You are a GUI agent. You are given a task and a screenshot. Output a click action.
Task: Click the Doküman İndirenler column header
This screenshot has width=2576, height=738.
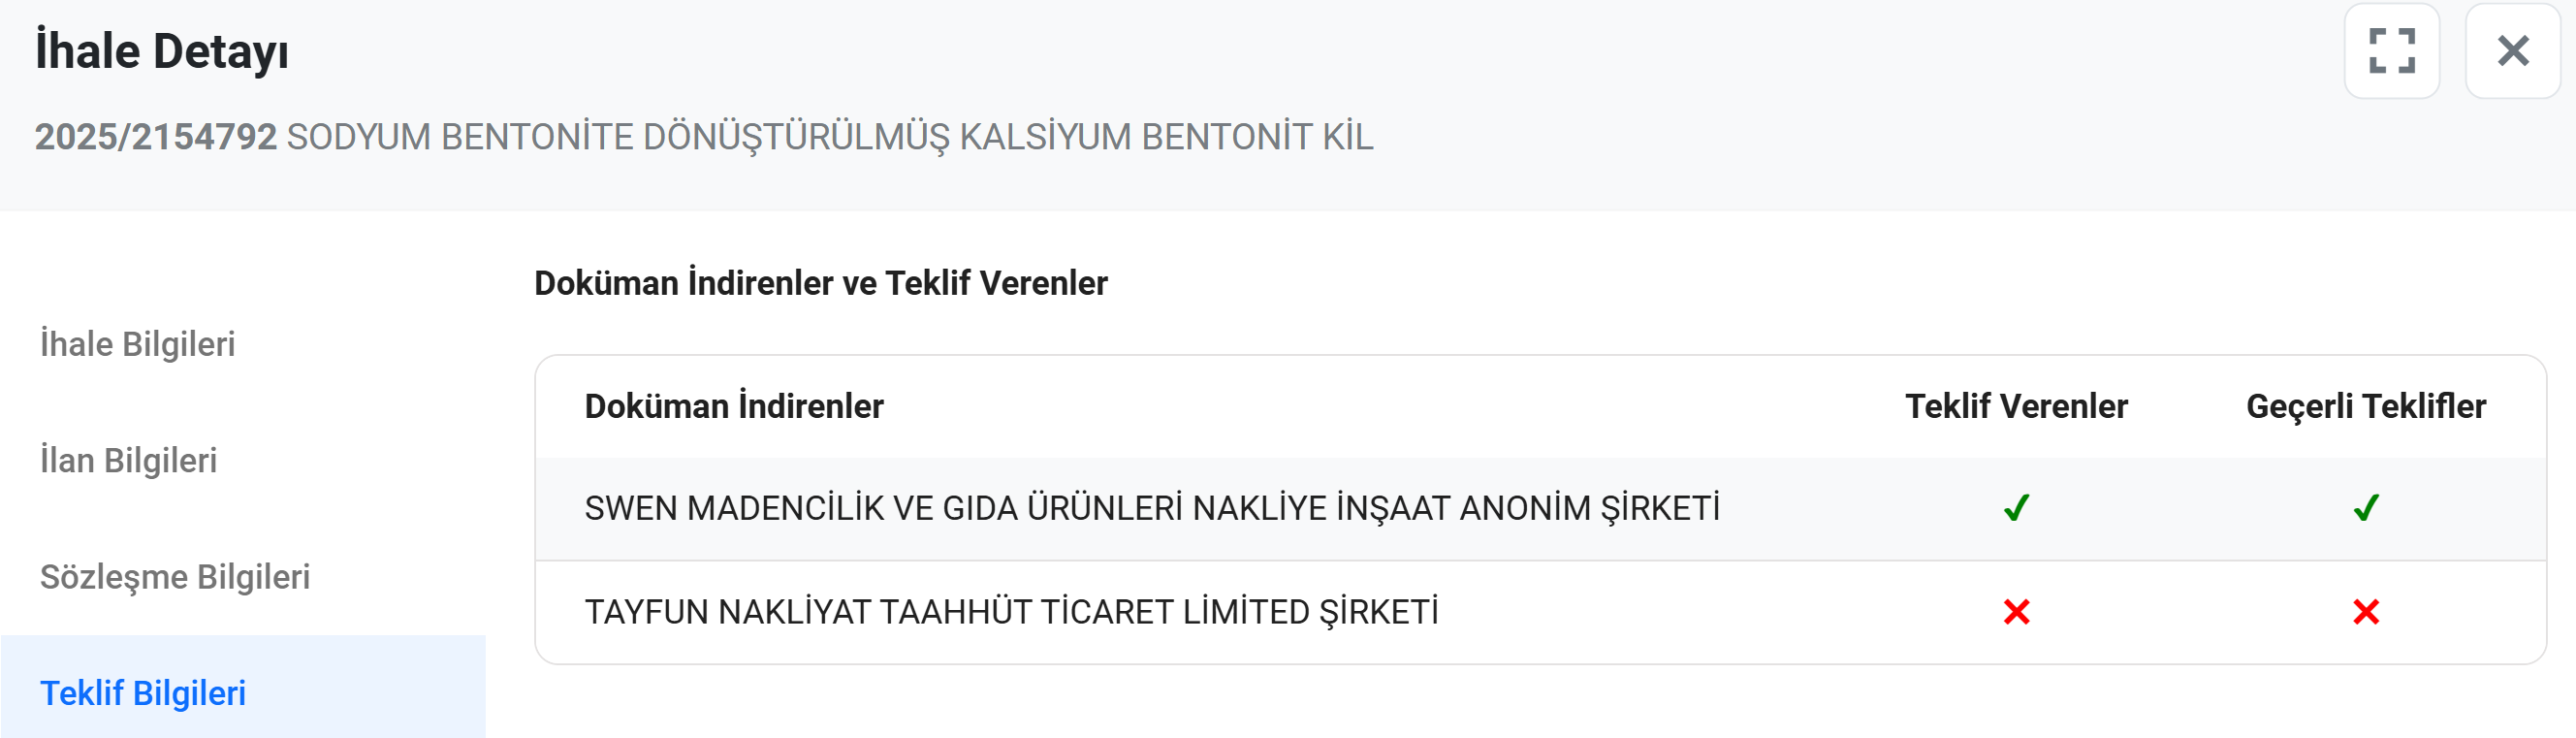point(734,406)
